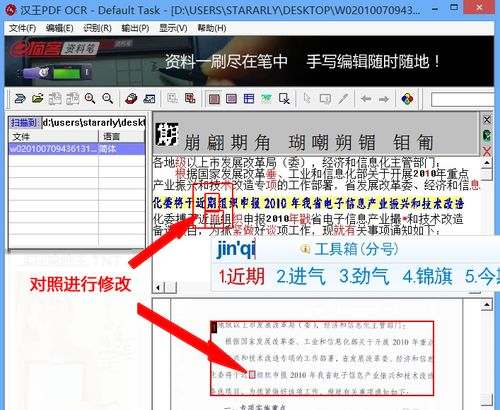Open the 帮助(H) menu
Image resolution: width=500 pixels, height=410 pixels.
[x=212, y=28]
